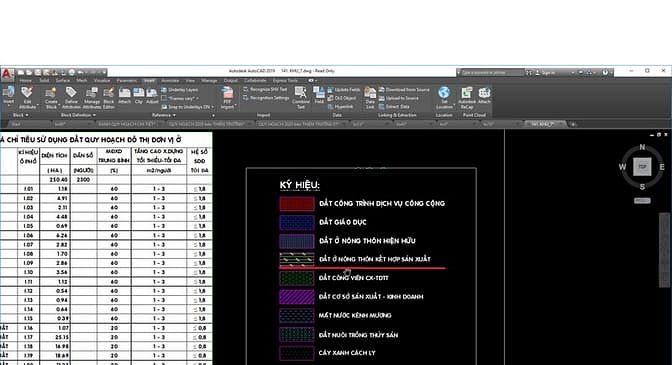Click New in the quick access toolbar
The height and width of the screenshot is (365, 672).
[x=21, y=72]
